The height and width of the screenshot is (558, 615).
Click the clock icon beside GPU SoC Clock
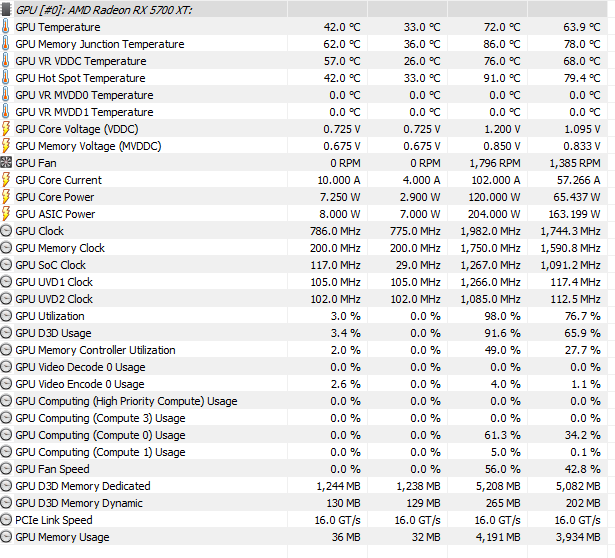tap(6, 265)
